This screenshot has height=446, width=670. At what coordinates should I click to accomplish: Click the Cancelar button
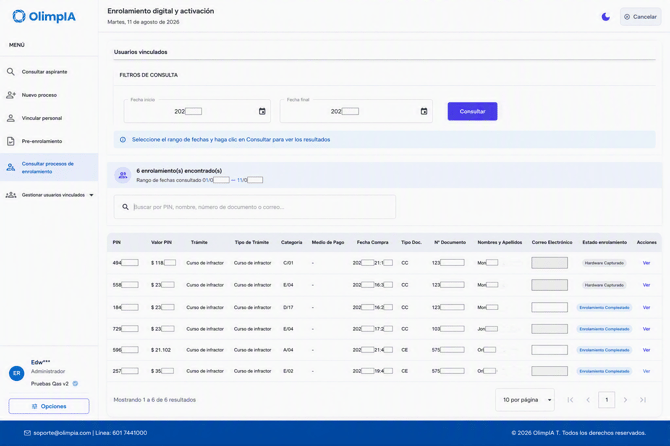641,17
